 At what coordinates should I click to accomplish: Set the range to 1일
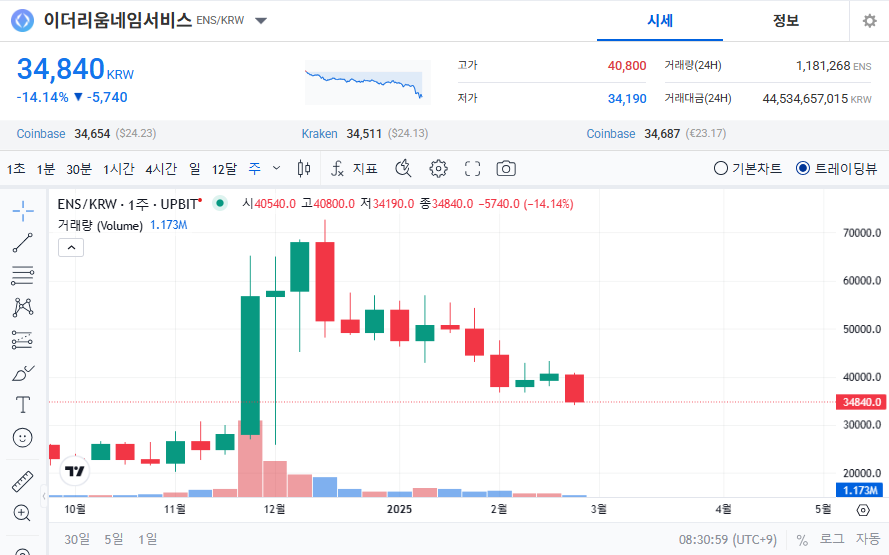point(147,539)
